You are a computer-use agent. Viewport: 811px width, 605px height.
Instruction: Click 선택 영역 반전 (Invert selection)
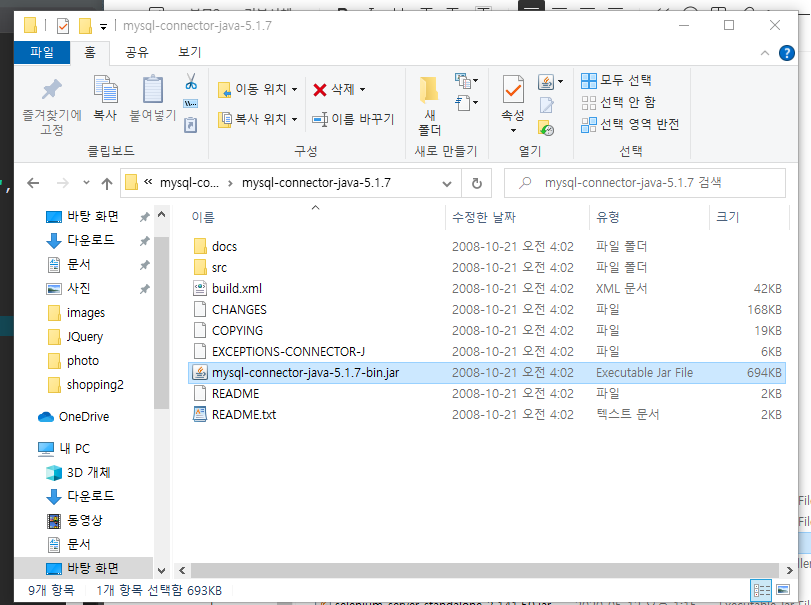[630, 125]
